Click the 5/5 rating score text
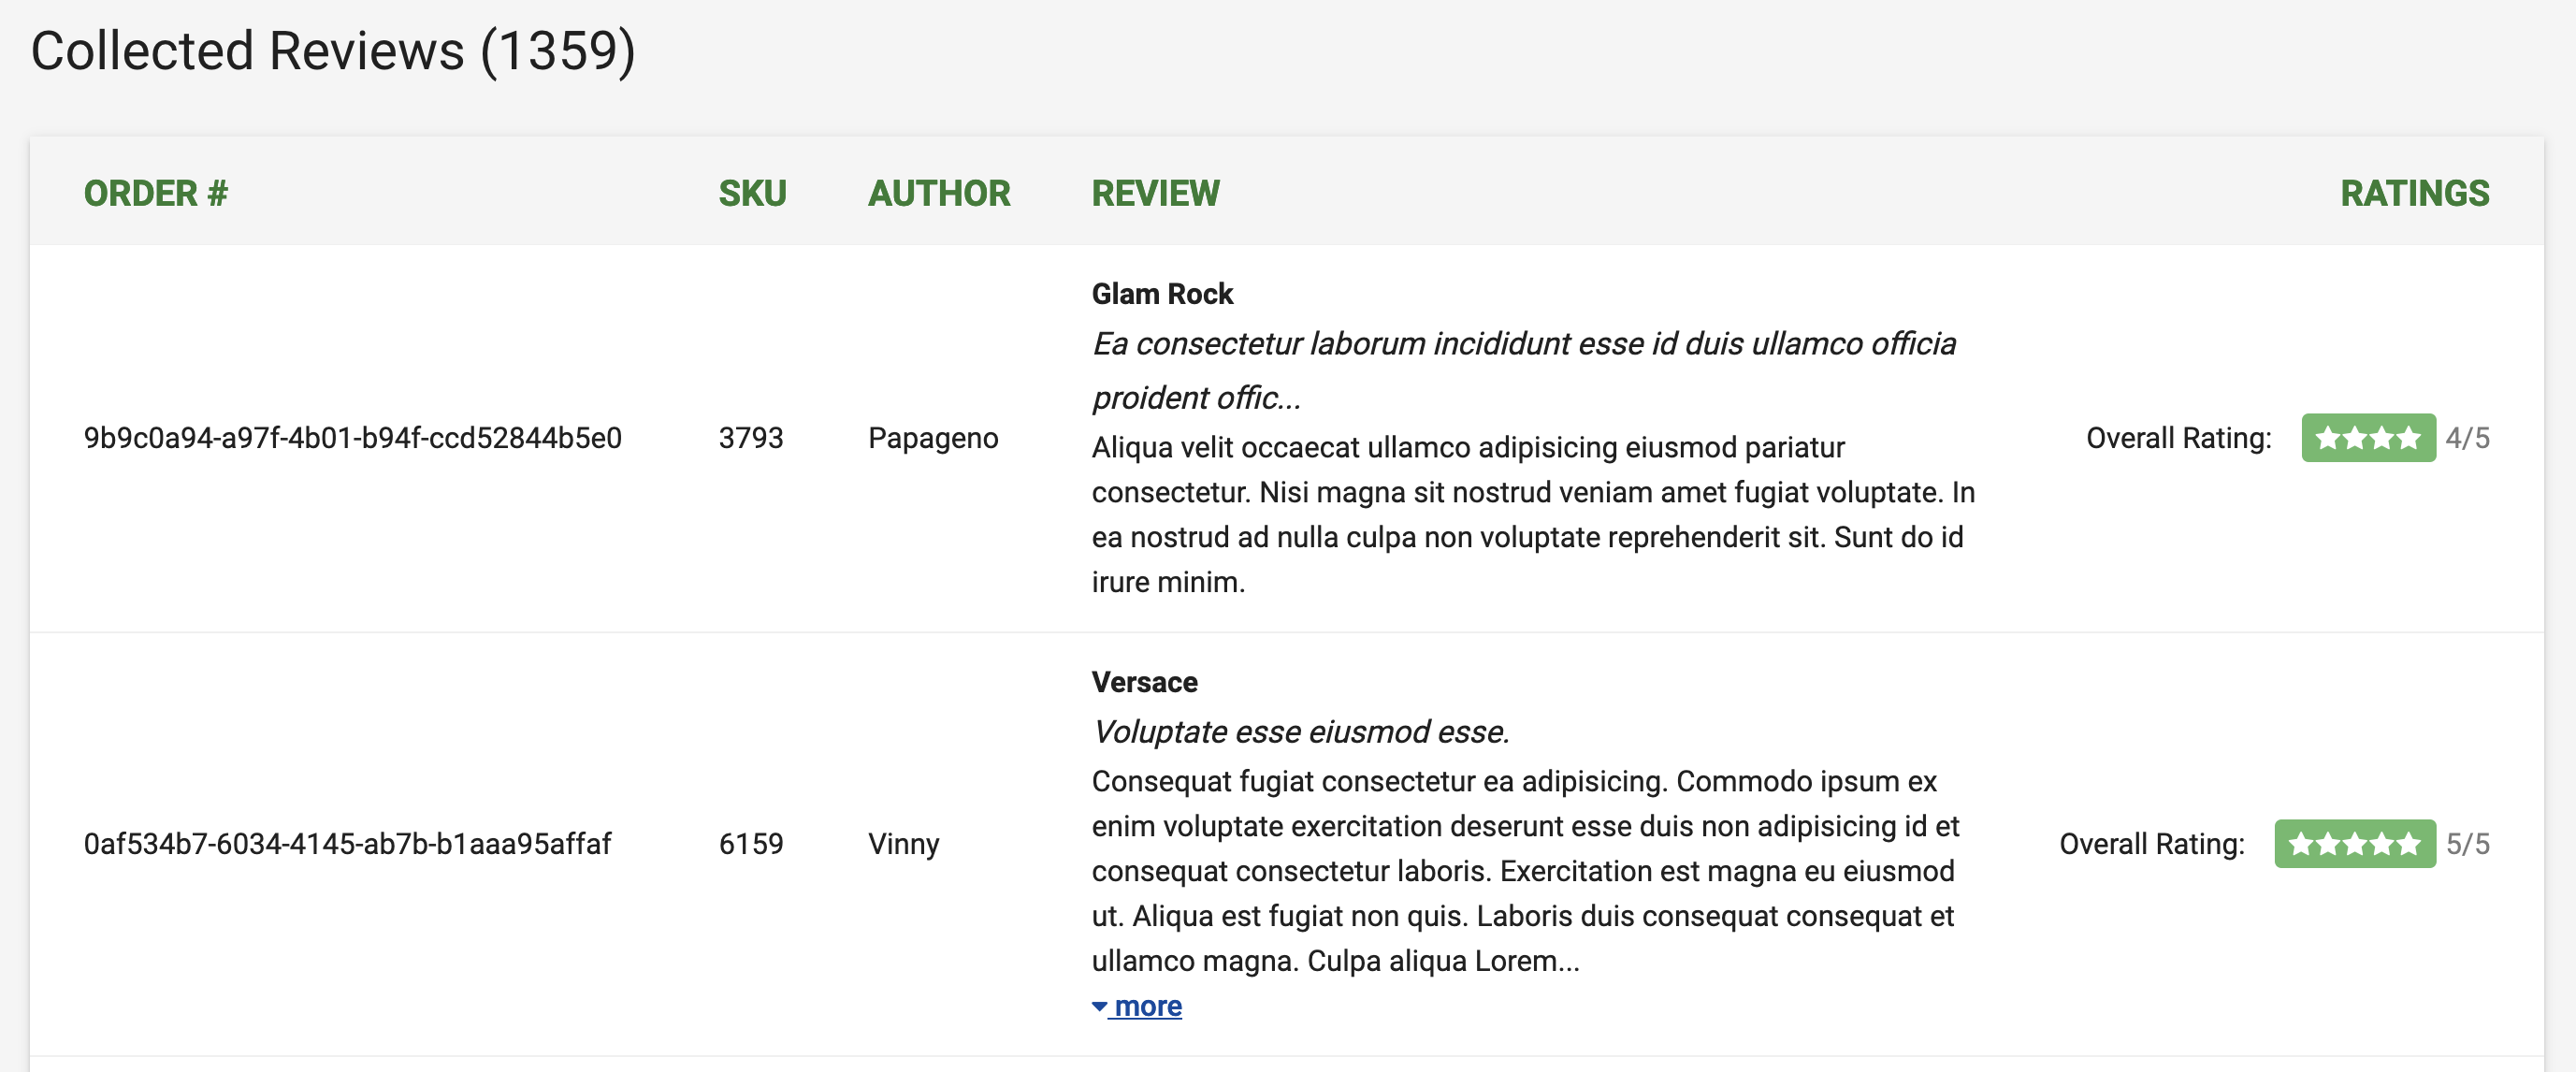2576x1072 pixels. [2467, 844]
